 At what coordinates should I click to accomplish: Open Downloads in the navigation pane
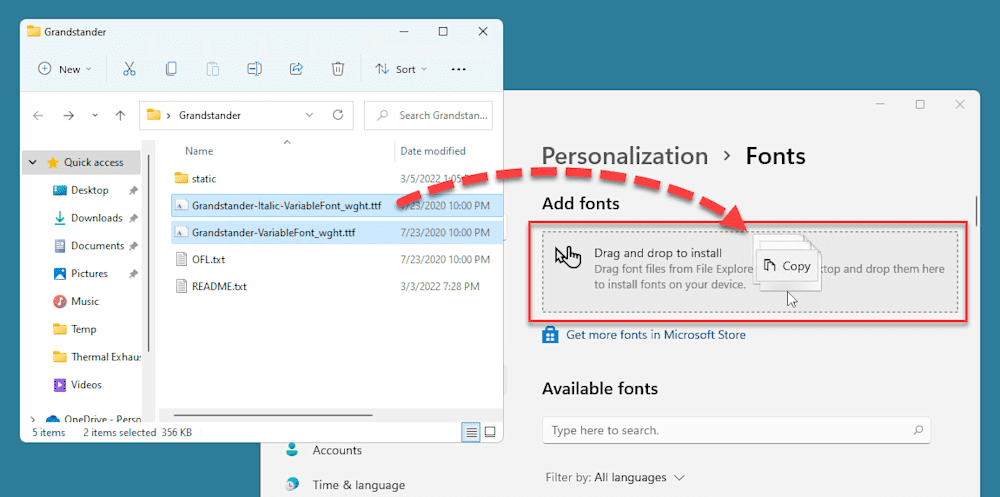pos(96,218)
